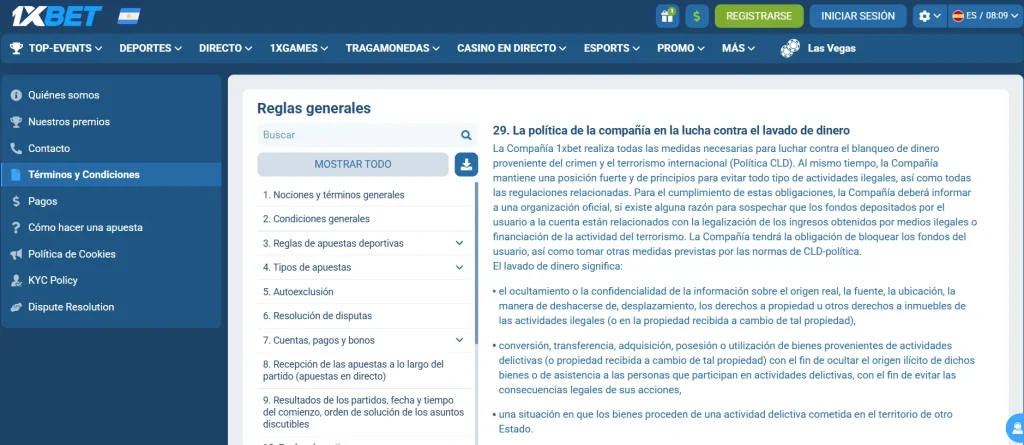Screen dimensions: 1024x445
Task: Click the download rules icon button
Action: click(x=466, y=164)
